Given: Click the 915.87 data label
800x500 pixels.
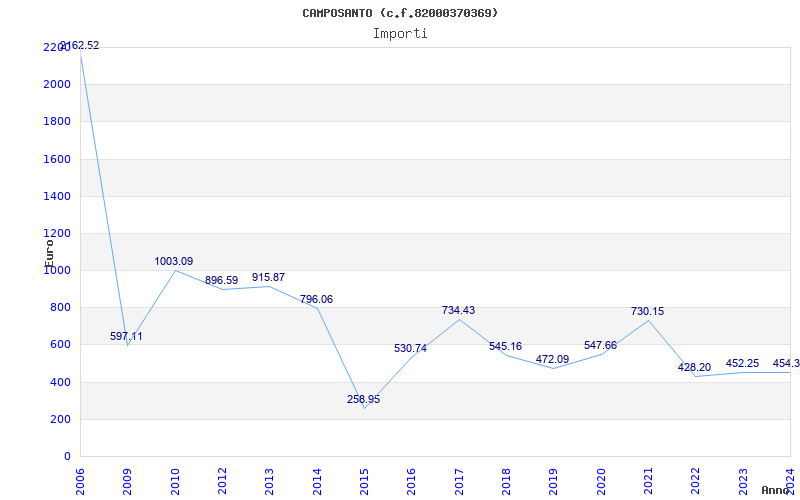Looking at the screenshot, I should [269, 277].
